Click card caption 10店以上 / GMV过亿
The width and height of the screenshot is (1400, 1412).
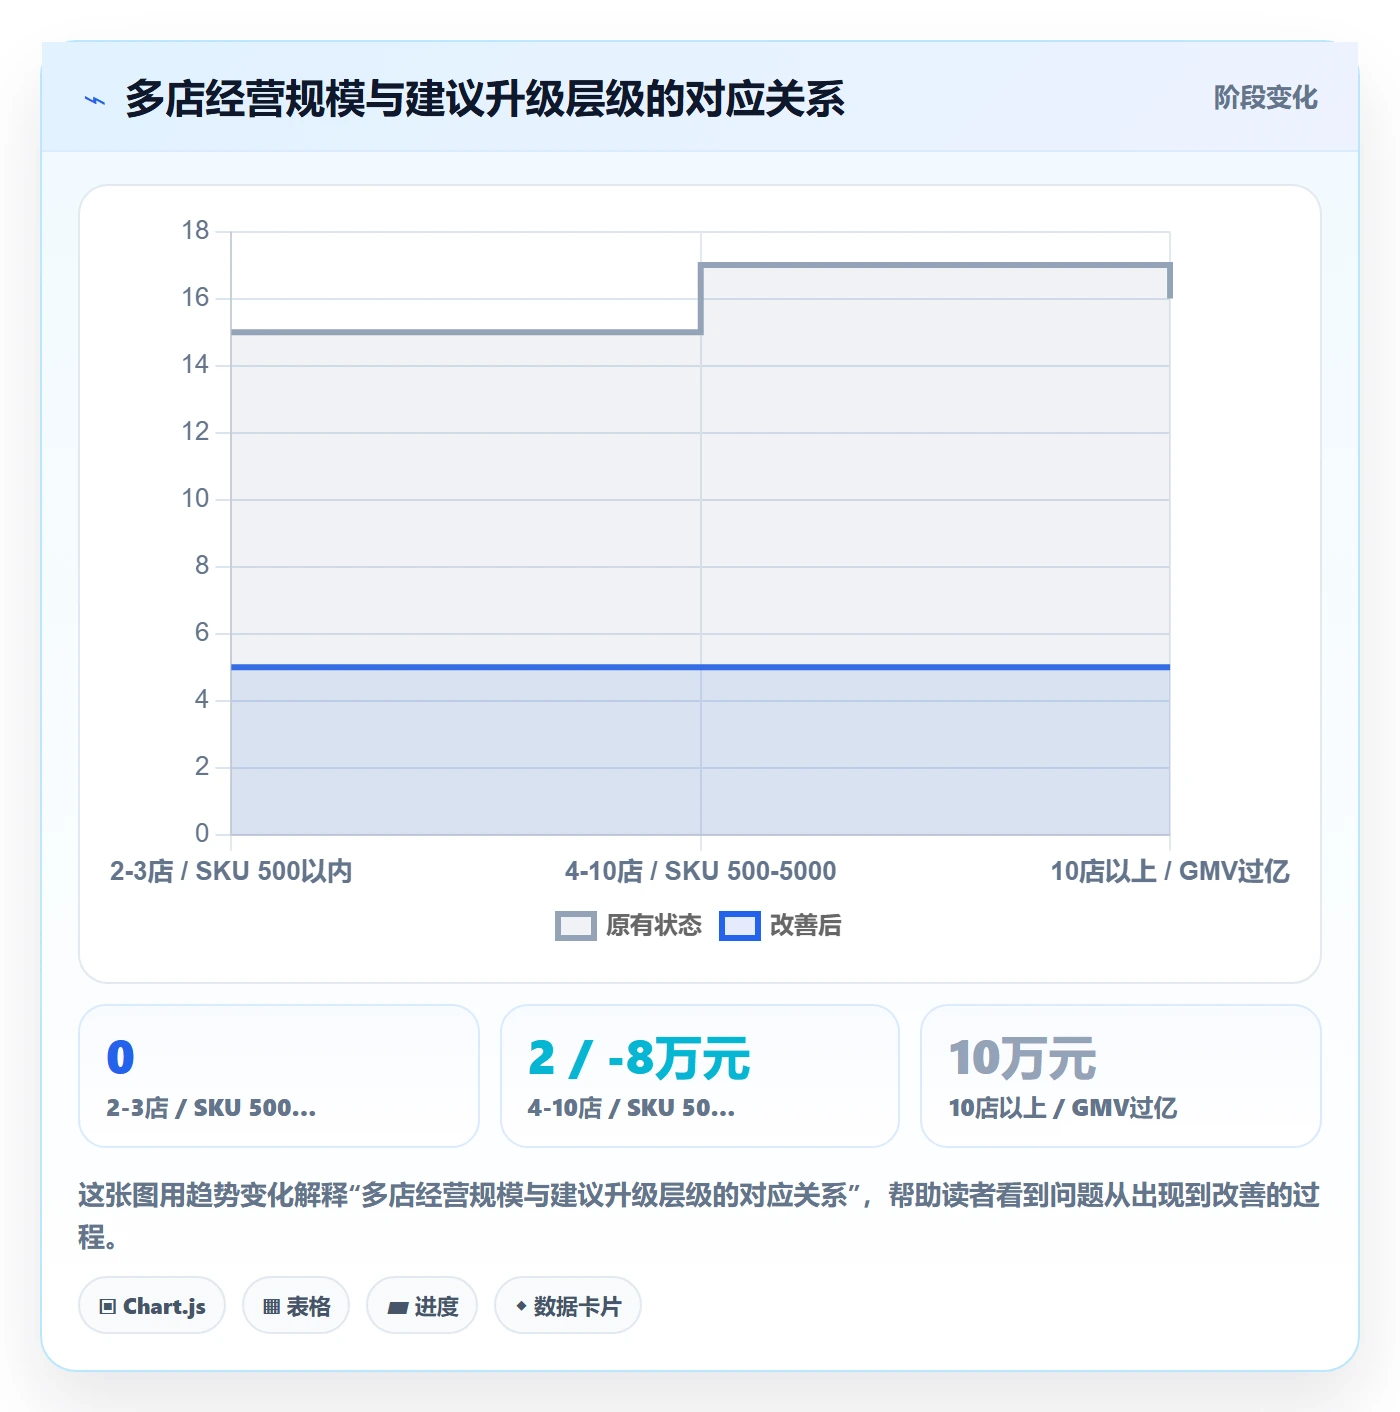point(1062,1108)
